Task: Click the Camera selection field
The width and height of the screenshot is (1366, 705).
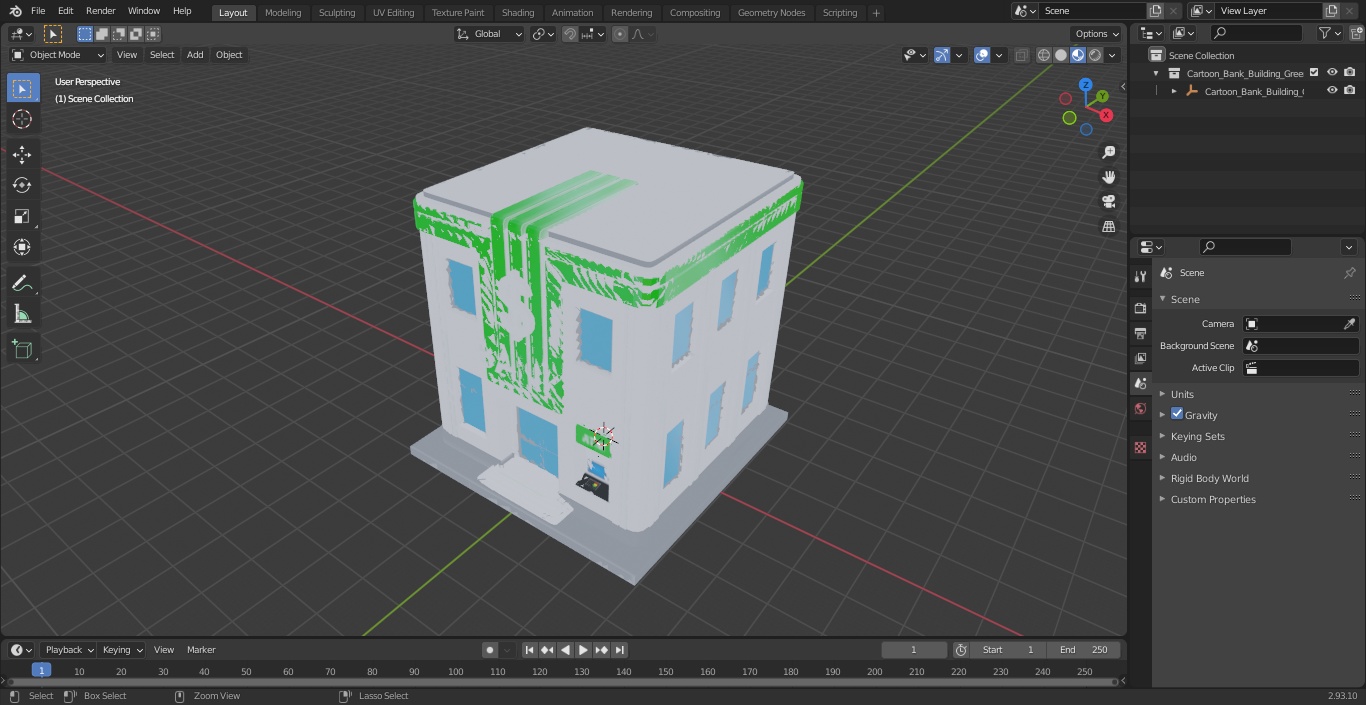Action: click(1300, 324)
